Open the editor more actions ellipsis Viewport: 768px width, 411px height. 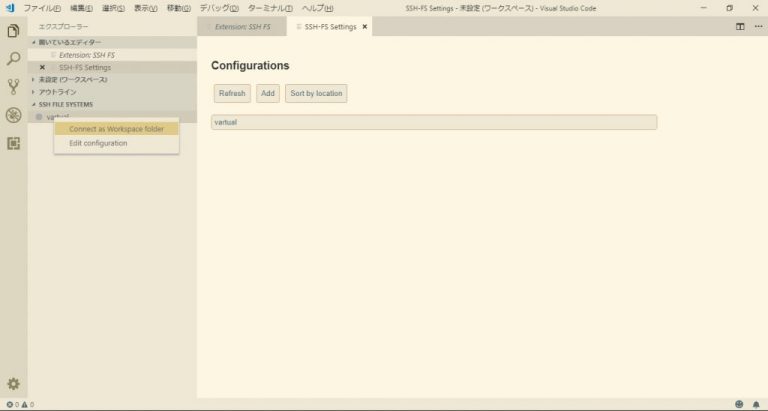[758, 26]
